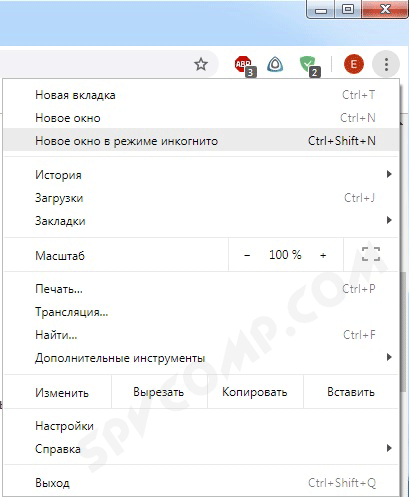Click the Вырезать button
Viewport: 409px width, 497px height.
[159, 392]
